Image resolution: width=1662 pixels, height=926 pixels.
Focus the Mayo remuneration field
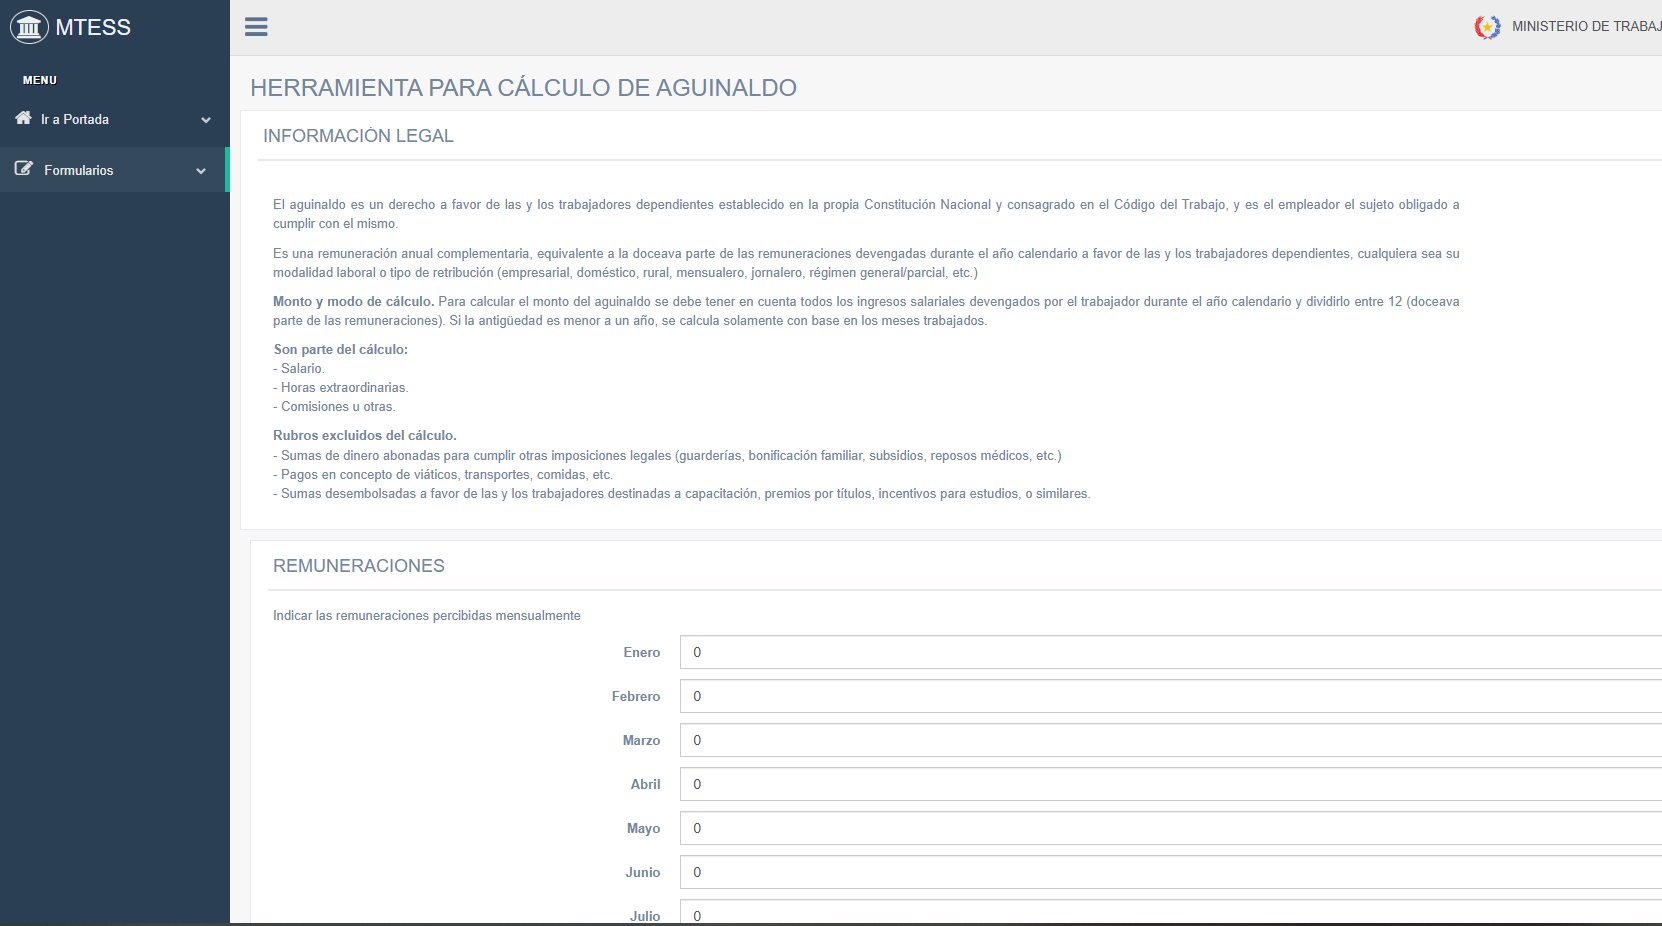point(1170,828)
